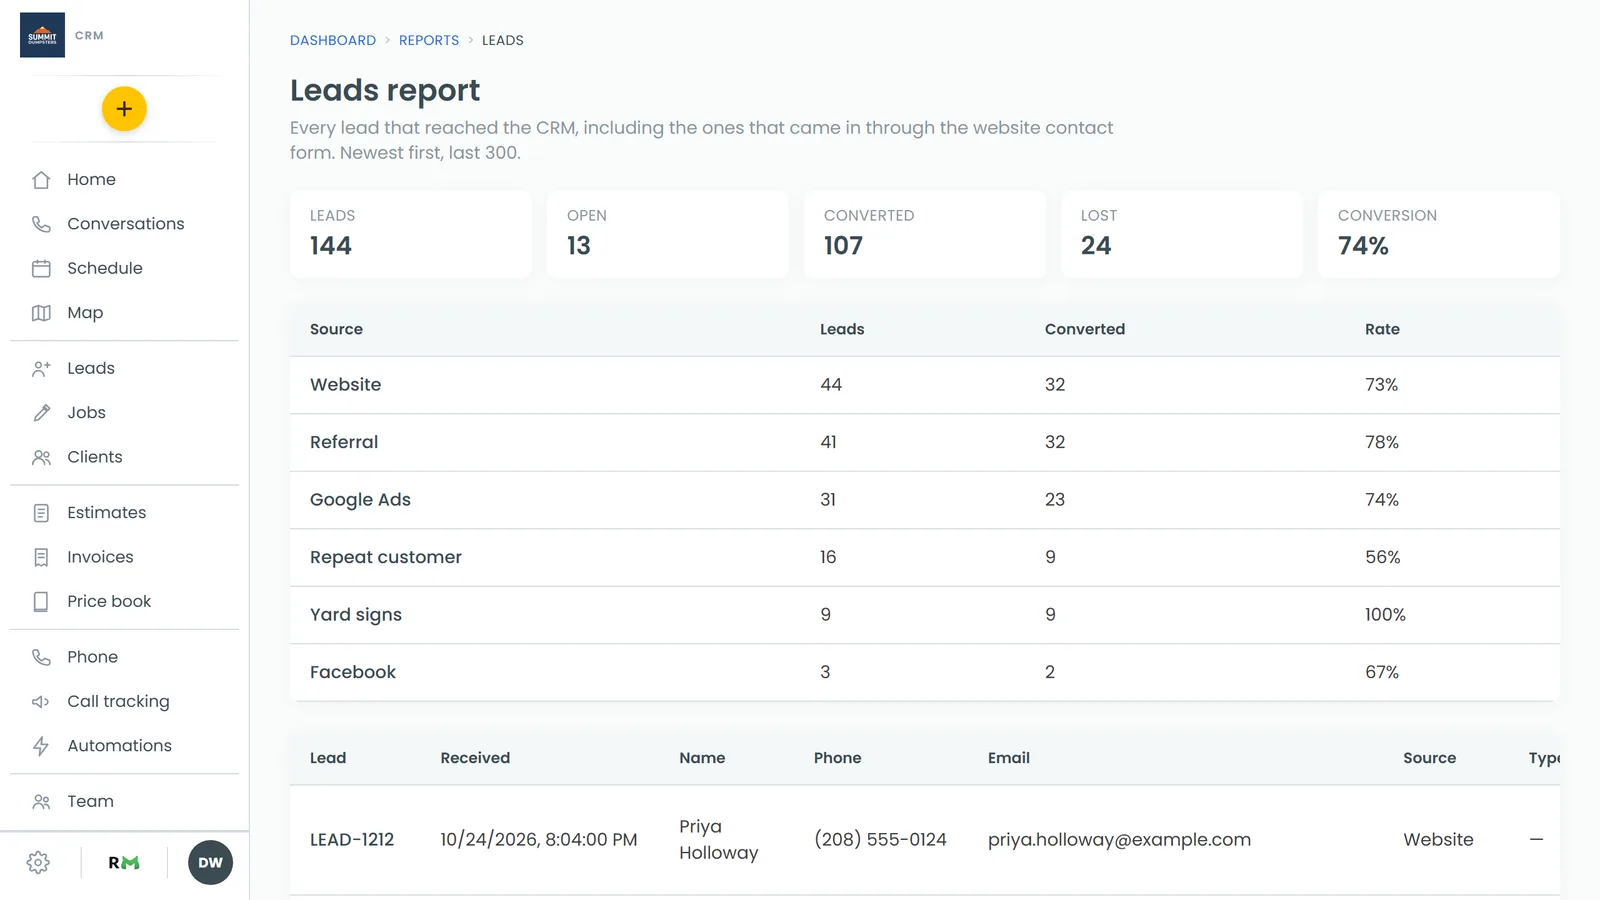Viewport: 1600px width, 900px height.
Task: Open lead LEAD-1212
Action: pyautogui.click(x=352, y=840)
